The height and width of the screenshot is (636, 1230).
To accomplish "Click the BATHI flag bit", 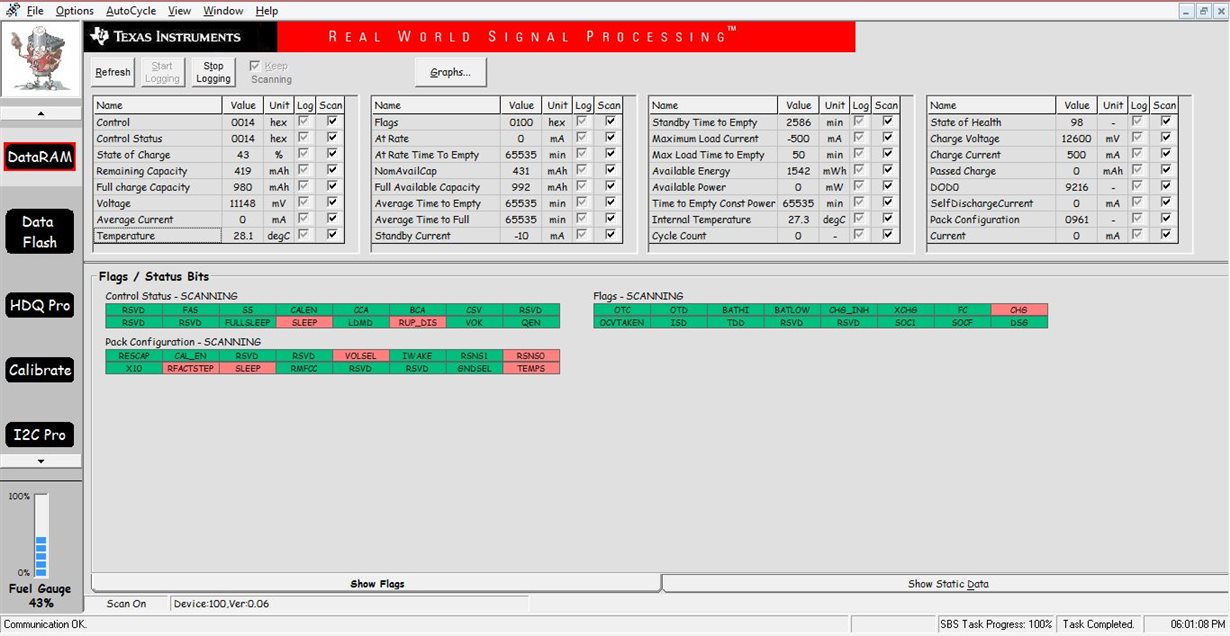I will coord(735,310).
